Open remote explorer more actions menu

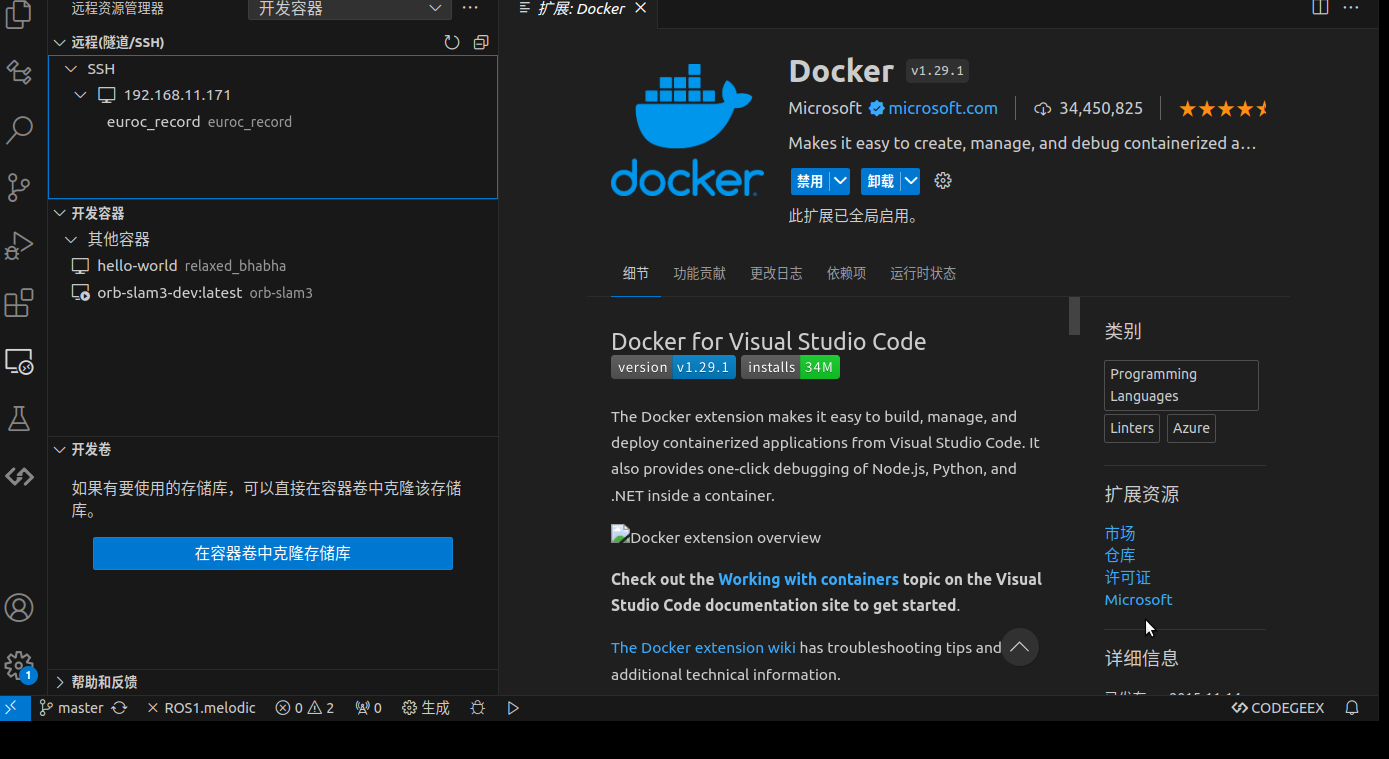pos(471,8)
